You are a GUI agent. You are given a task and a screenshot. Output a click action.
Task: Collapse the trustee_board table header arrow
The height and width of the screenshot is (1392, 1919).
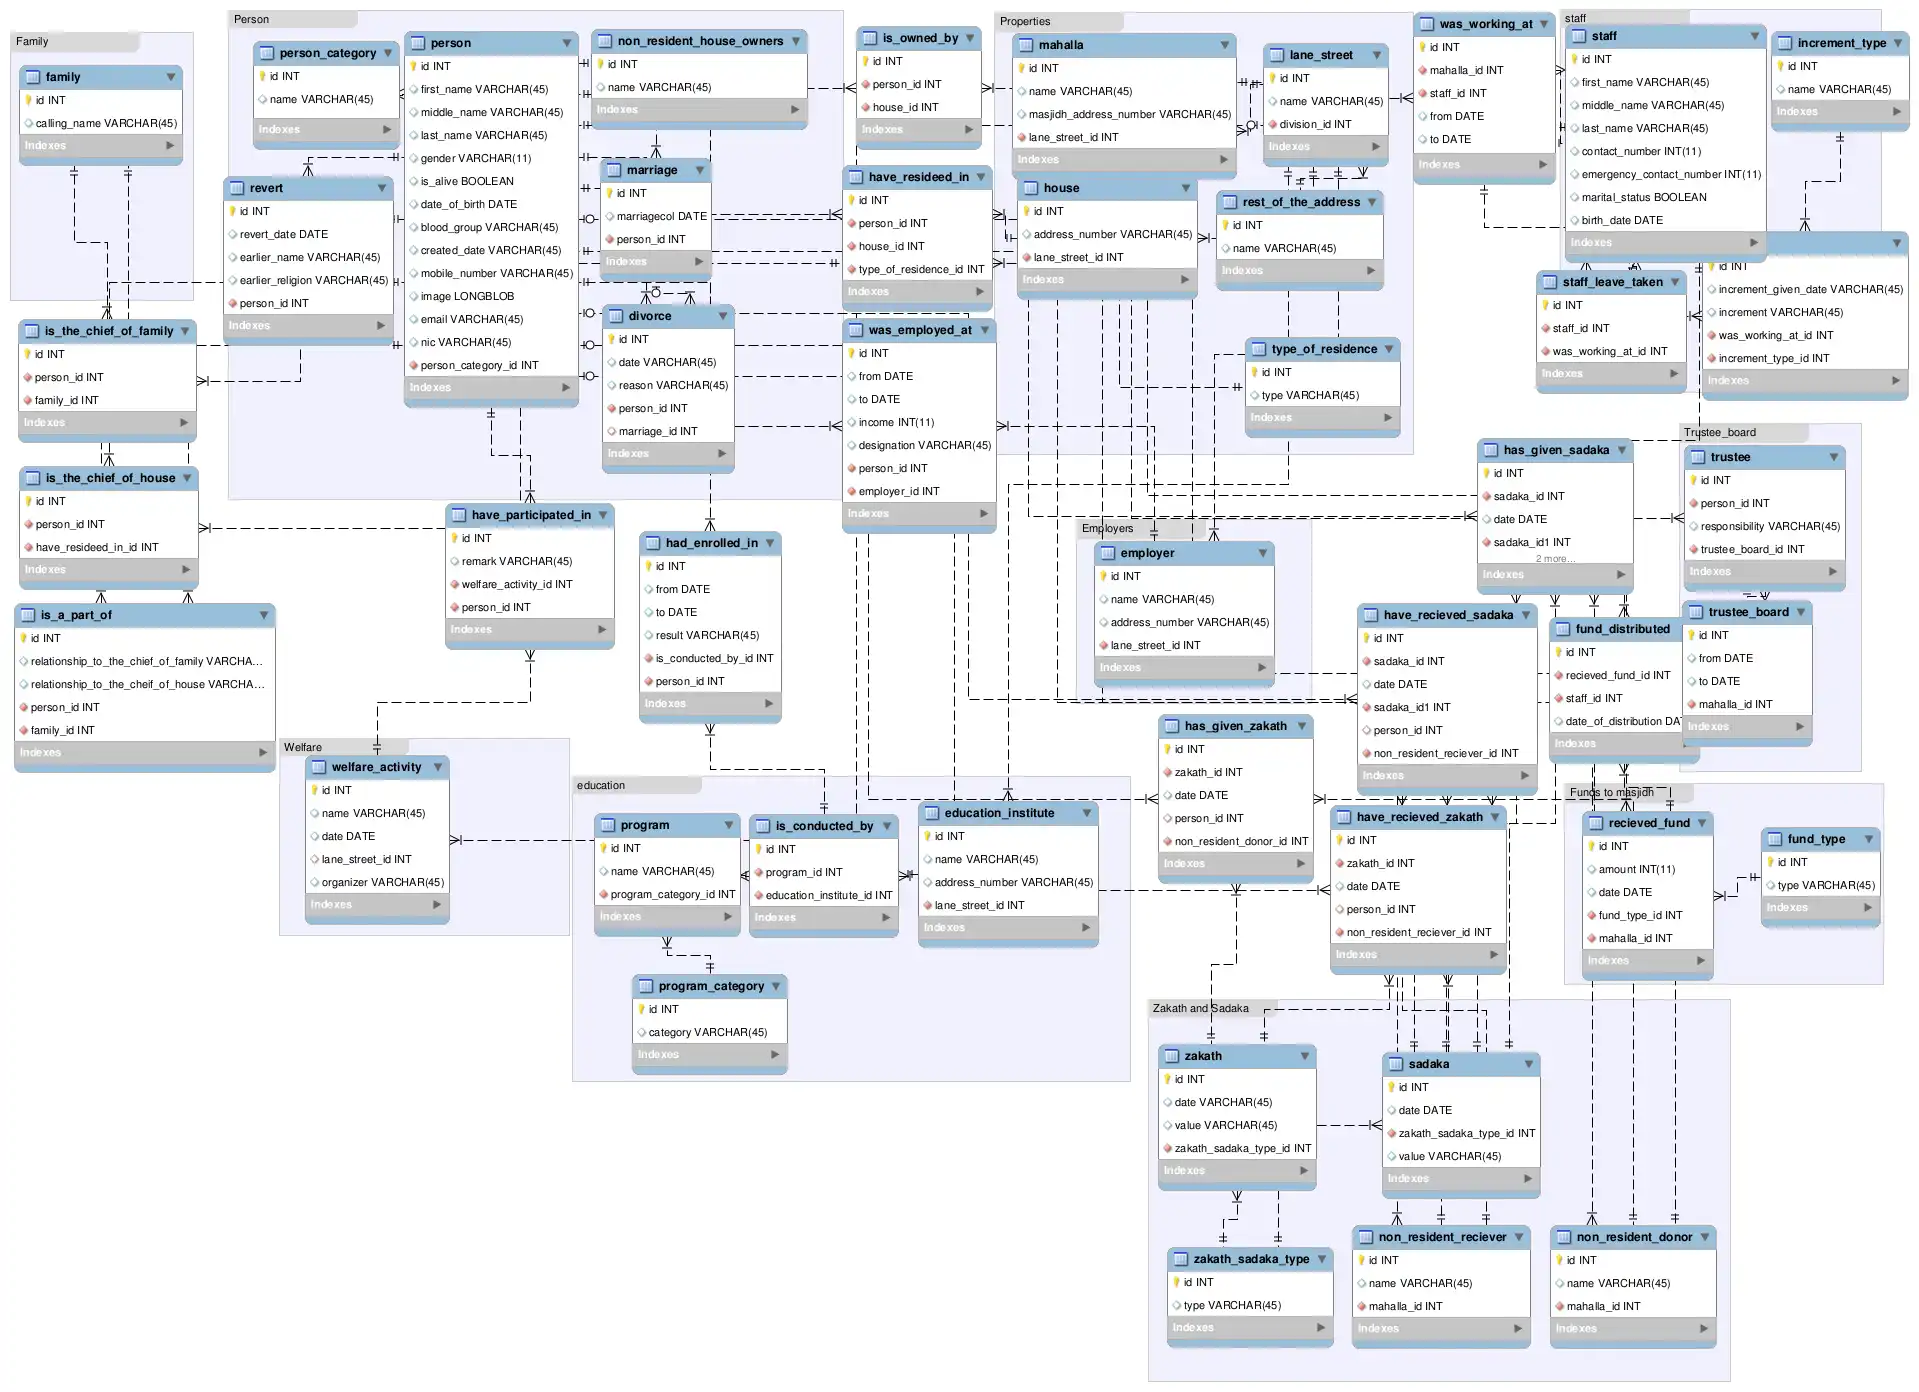point(1801,612)
